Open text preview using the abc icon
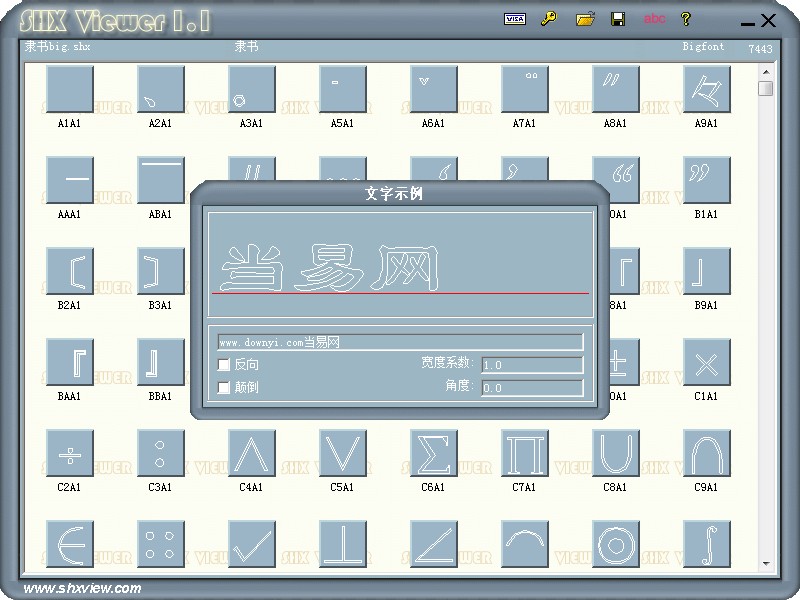The width and height of the screenshot is (800, 600). click(655, 19)
